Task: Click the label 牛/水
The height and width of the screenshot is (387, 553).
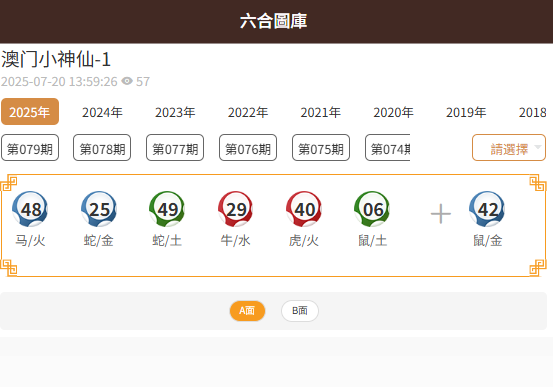Action: pyautogui.click(x=236, y=241)
